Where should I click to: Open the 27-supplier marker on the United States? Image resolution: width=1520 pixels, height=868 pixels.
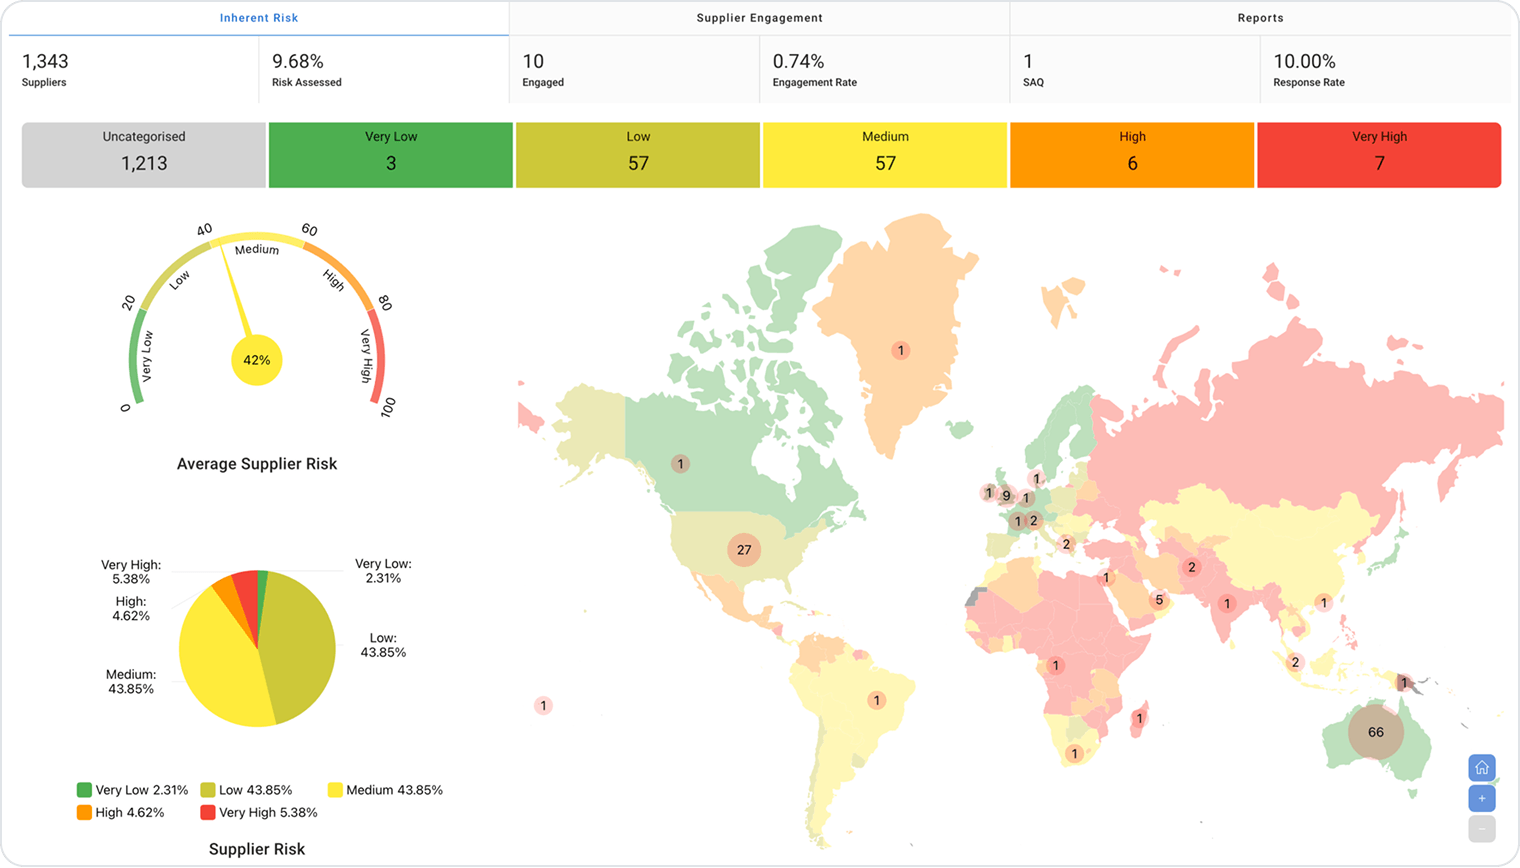tap(743, 550)
